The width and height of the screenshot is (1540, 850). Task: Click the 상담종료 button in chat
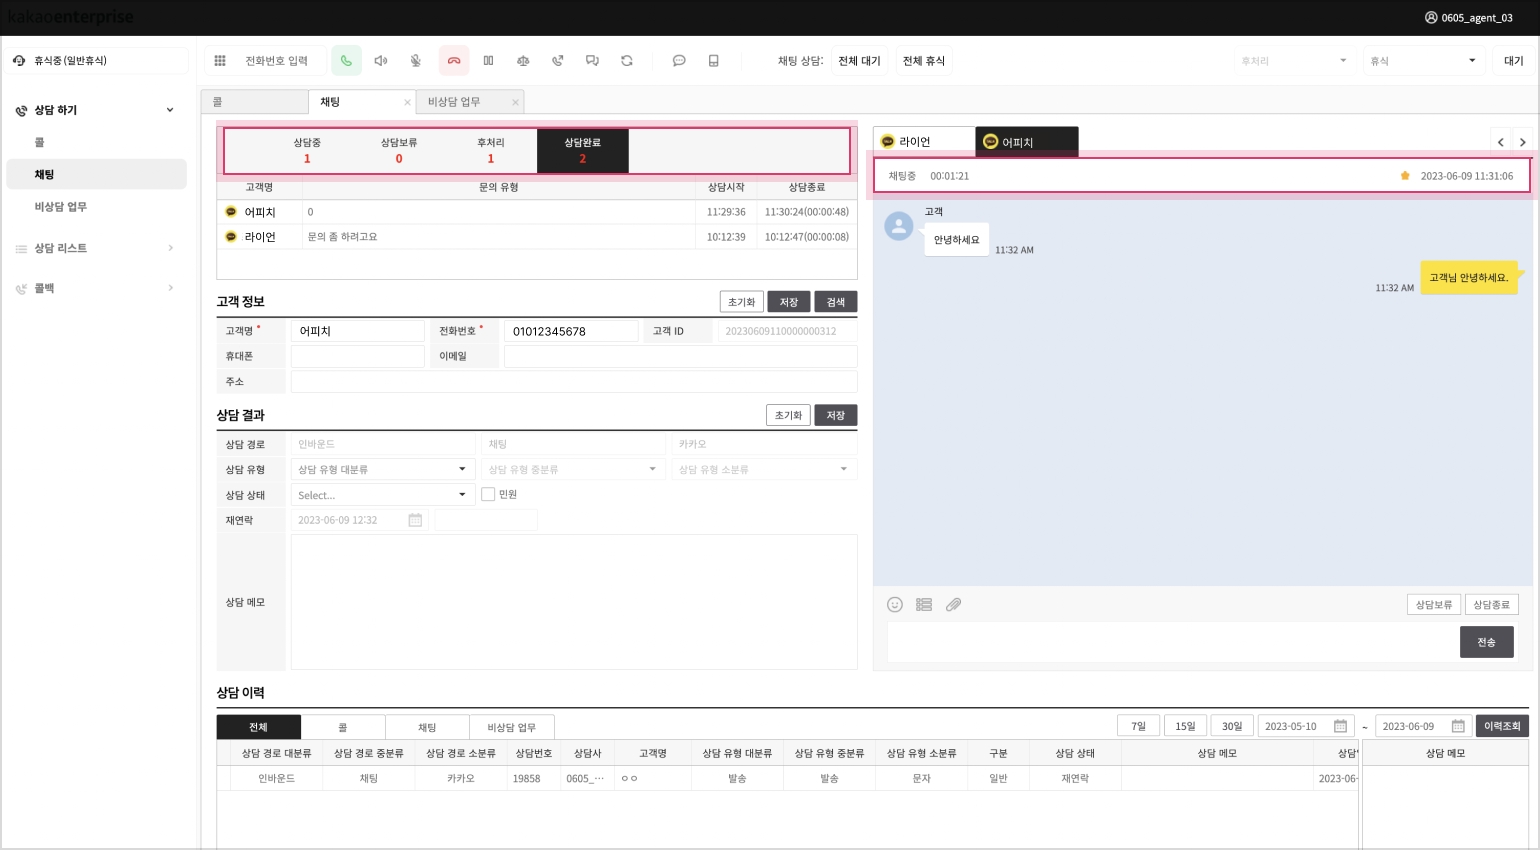(1491, 605)
